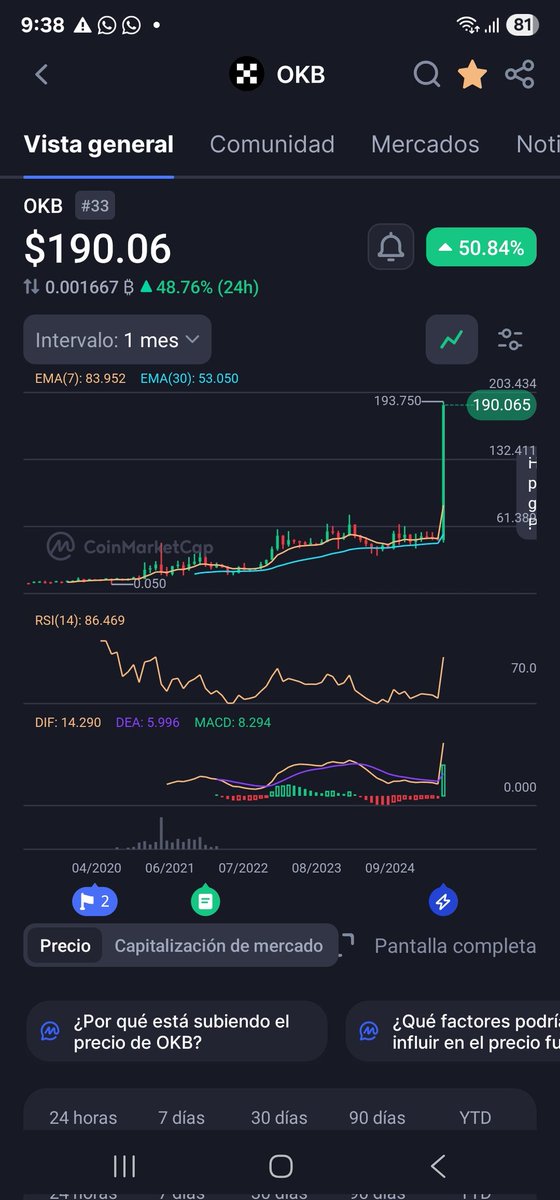Open chart indicator settings sliders icon
This screenshot has height=1200, width=560.
(510, 340)
